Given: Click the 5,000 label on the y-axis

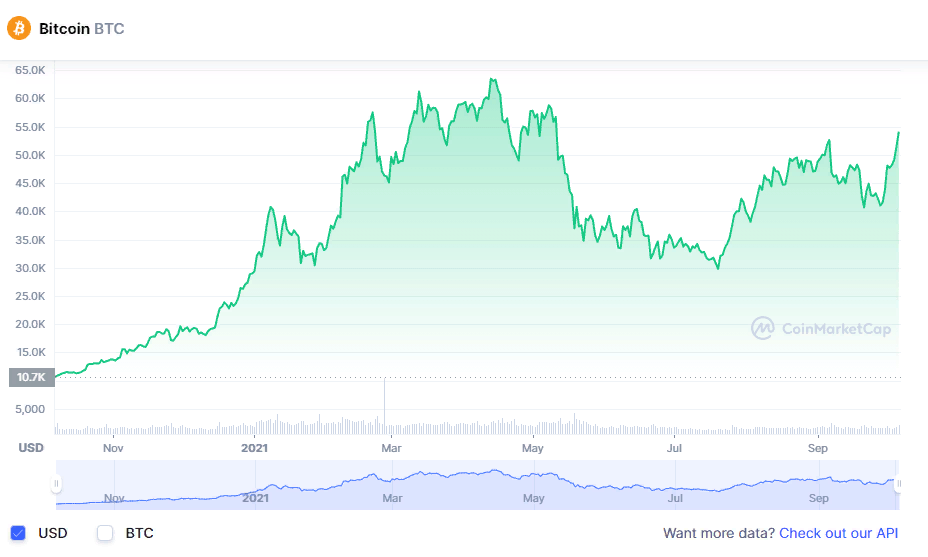Looking at the screenshot, I should click(30, 409).
